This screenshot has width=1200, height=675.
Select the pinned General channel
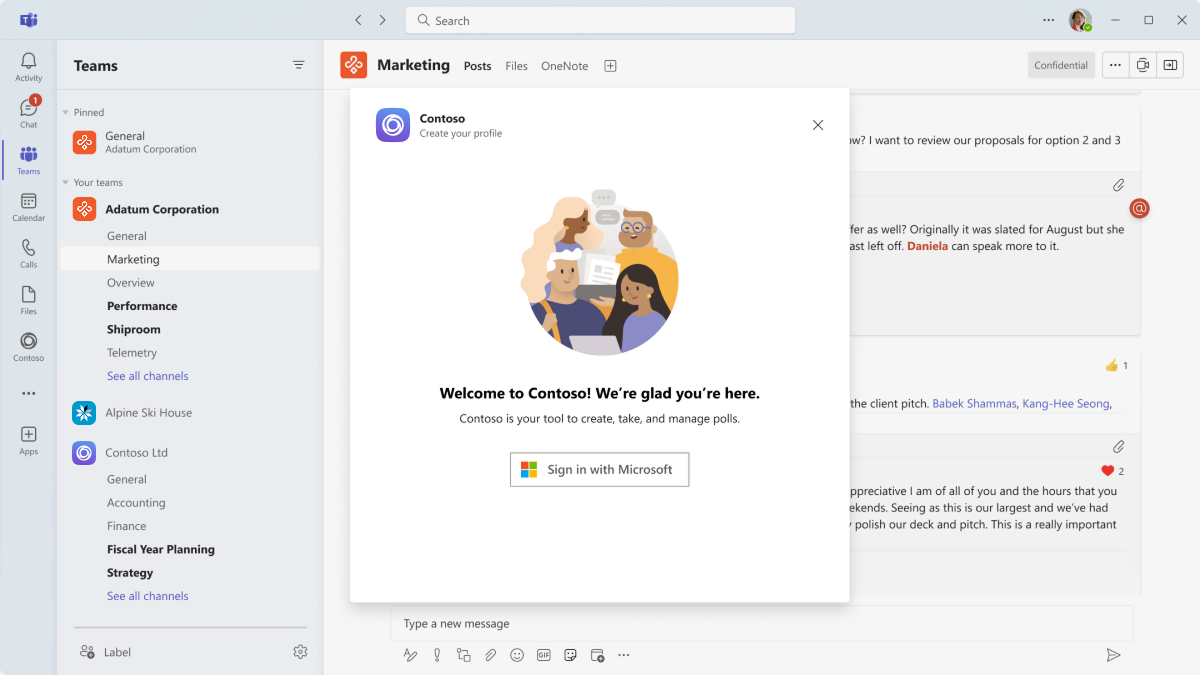click(x=190, y=142)
